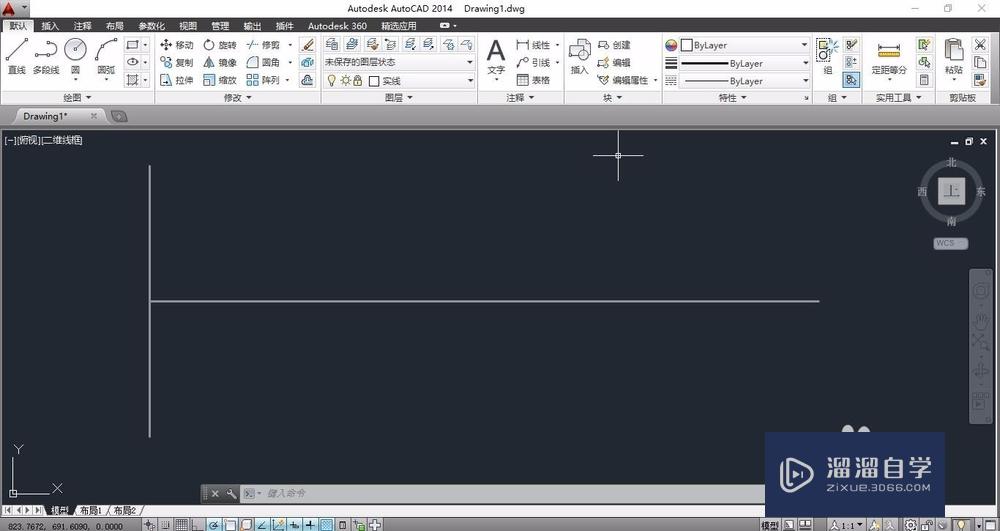Screen dimensions: 1000x531
Task: Open the current layer dropdown (实线)
Action: [x=399, y=81]
